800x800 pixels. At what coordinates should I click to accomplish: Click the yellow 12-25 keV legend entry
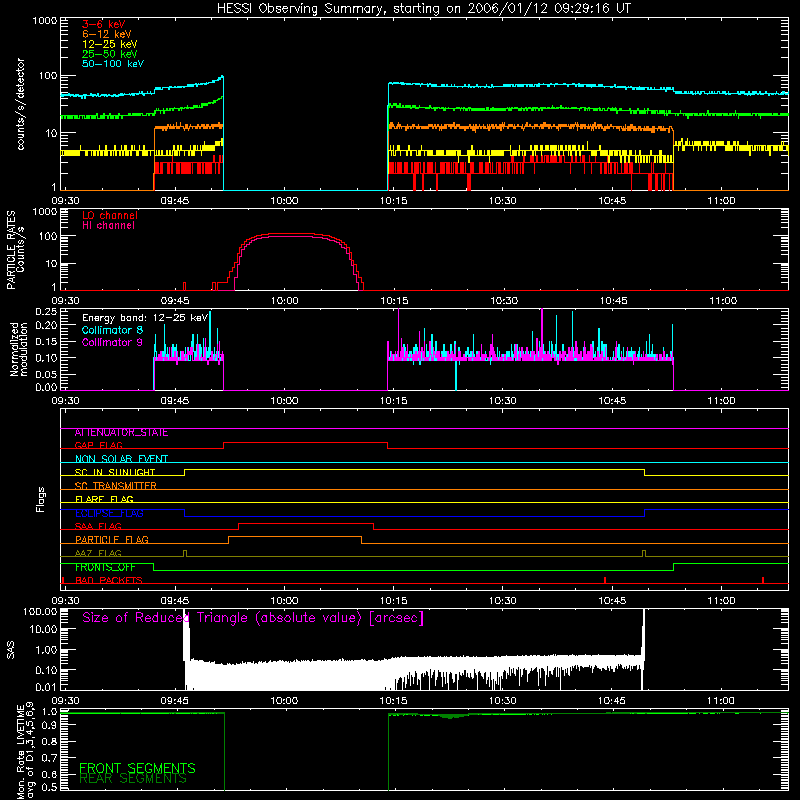[x=110, y=44]
